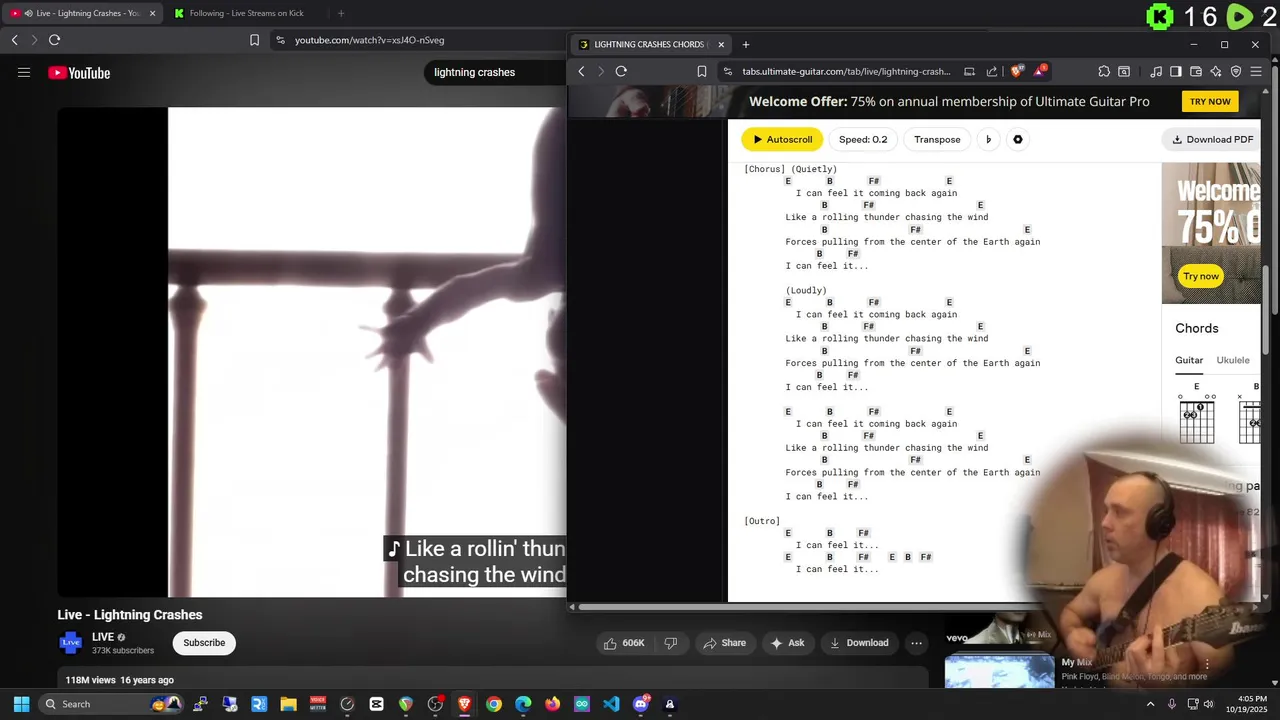Dislike the Lightning Crashes video
This screenshot has width=1280, height=720.
[671, 643]
